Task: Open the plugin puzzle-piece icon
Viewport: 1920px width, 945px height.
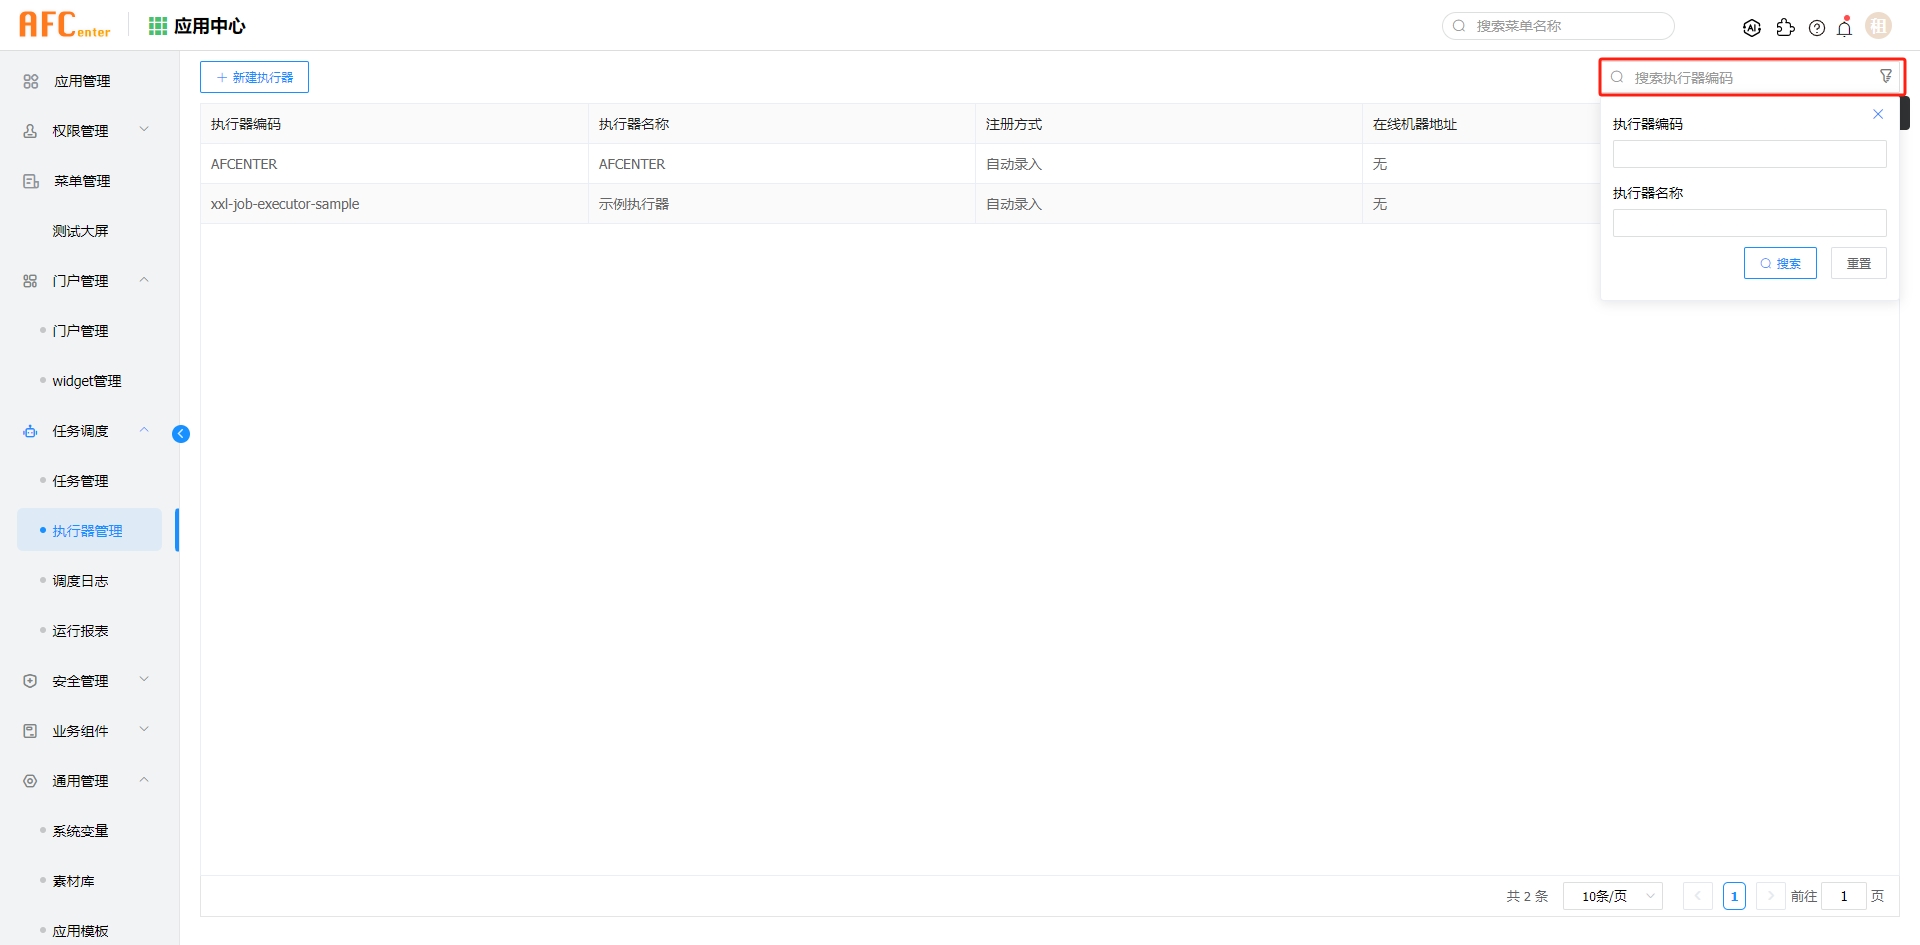Action: click(1785, 28)
